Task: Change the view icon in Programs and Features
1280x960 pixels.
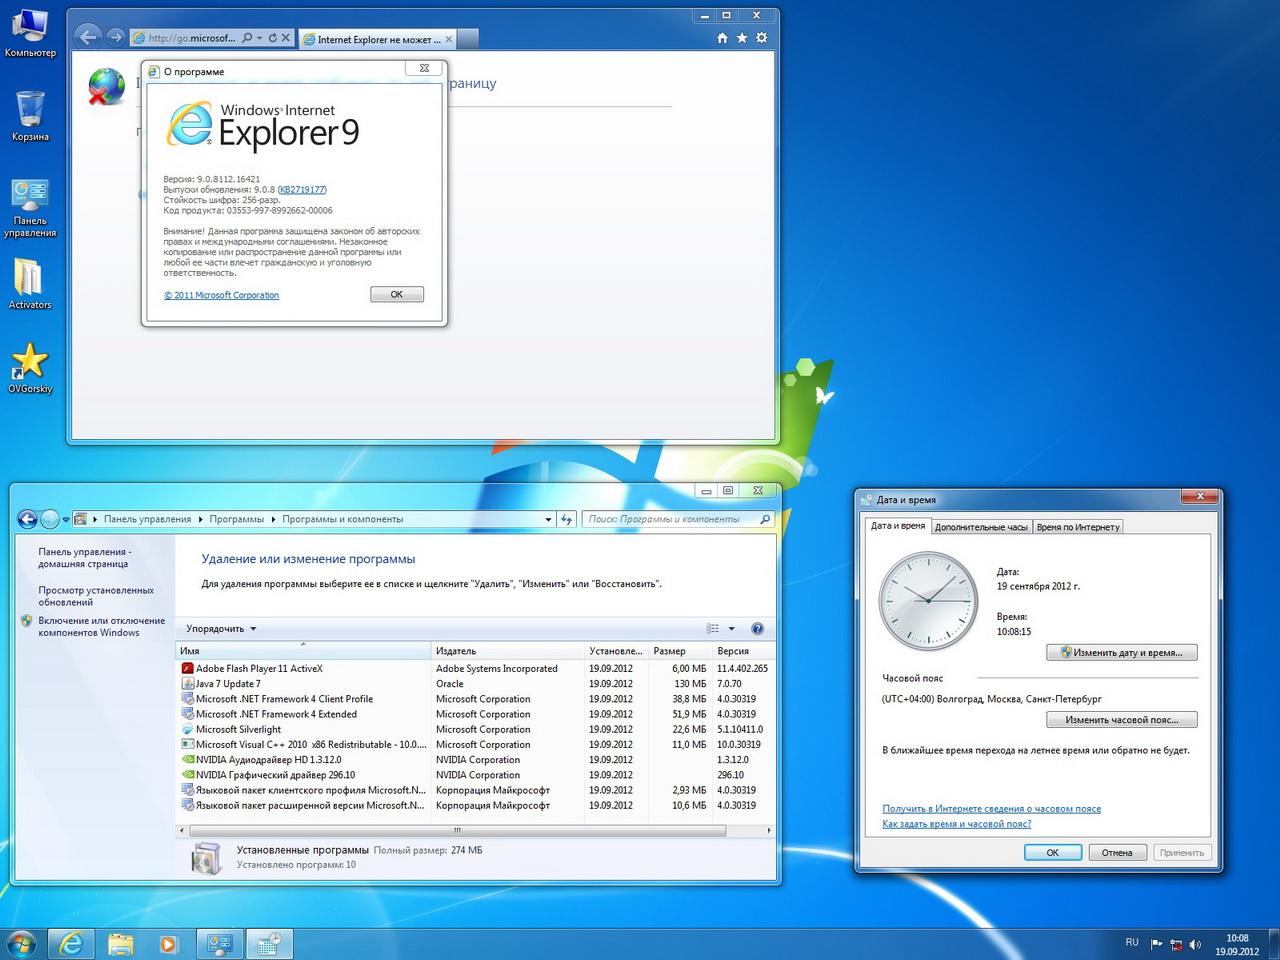Action: (713, 629)
